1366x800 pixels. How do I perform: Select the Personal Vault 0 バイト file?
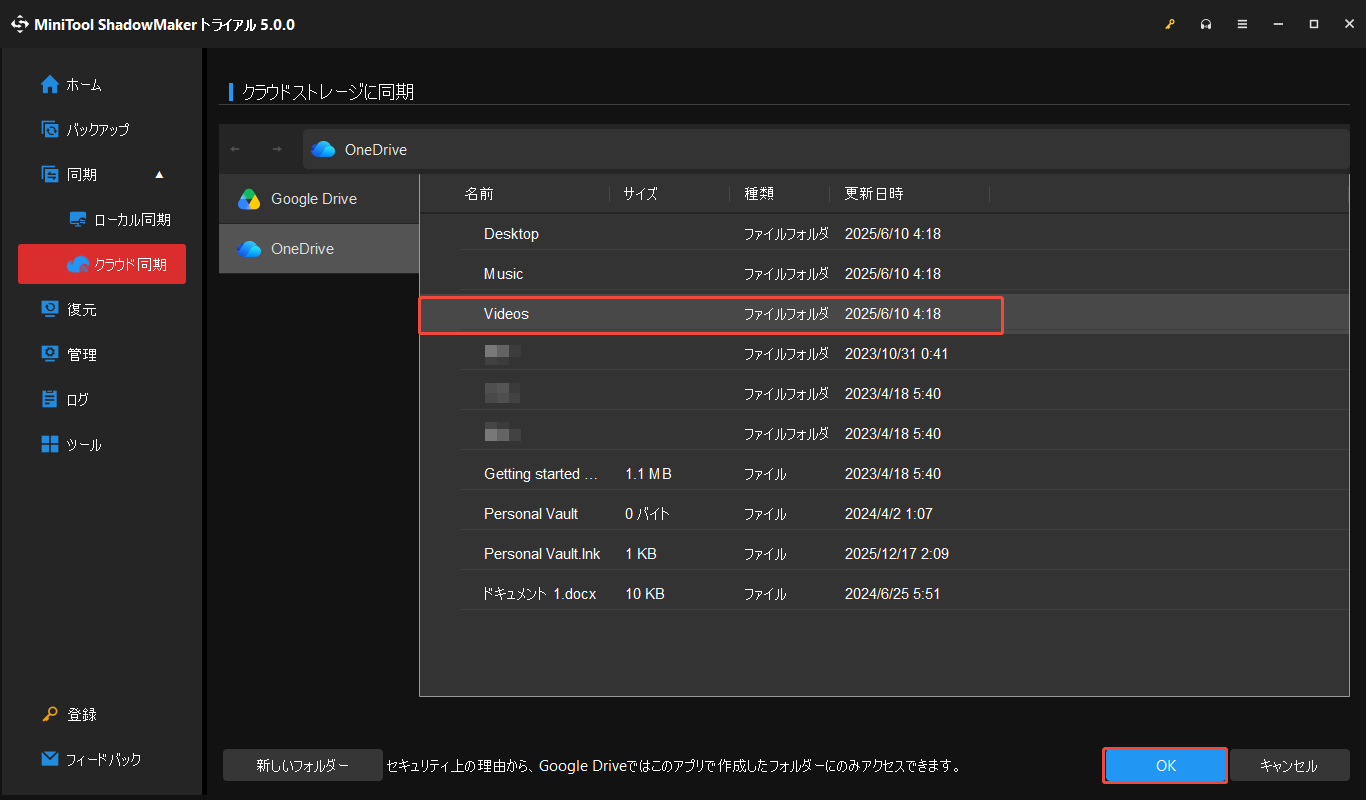pos(884,514)
